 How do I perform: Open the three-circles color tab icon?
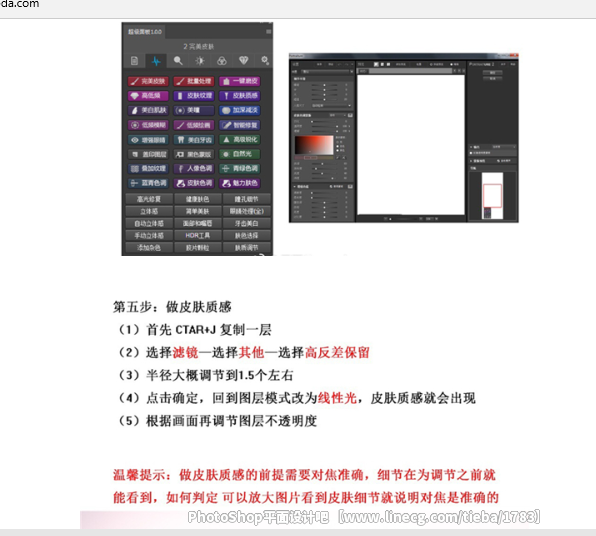[222, 60]
